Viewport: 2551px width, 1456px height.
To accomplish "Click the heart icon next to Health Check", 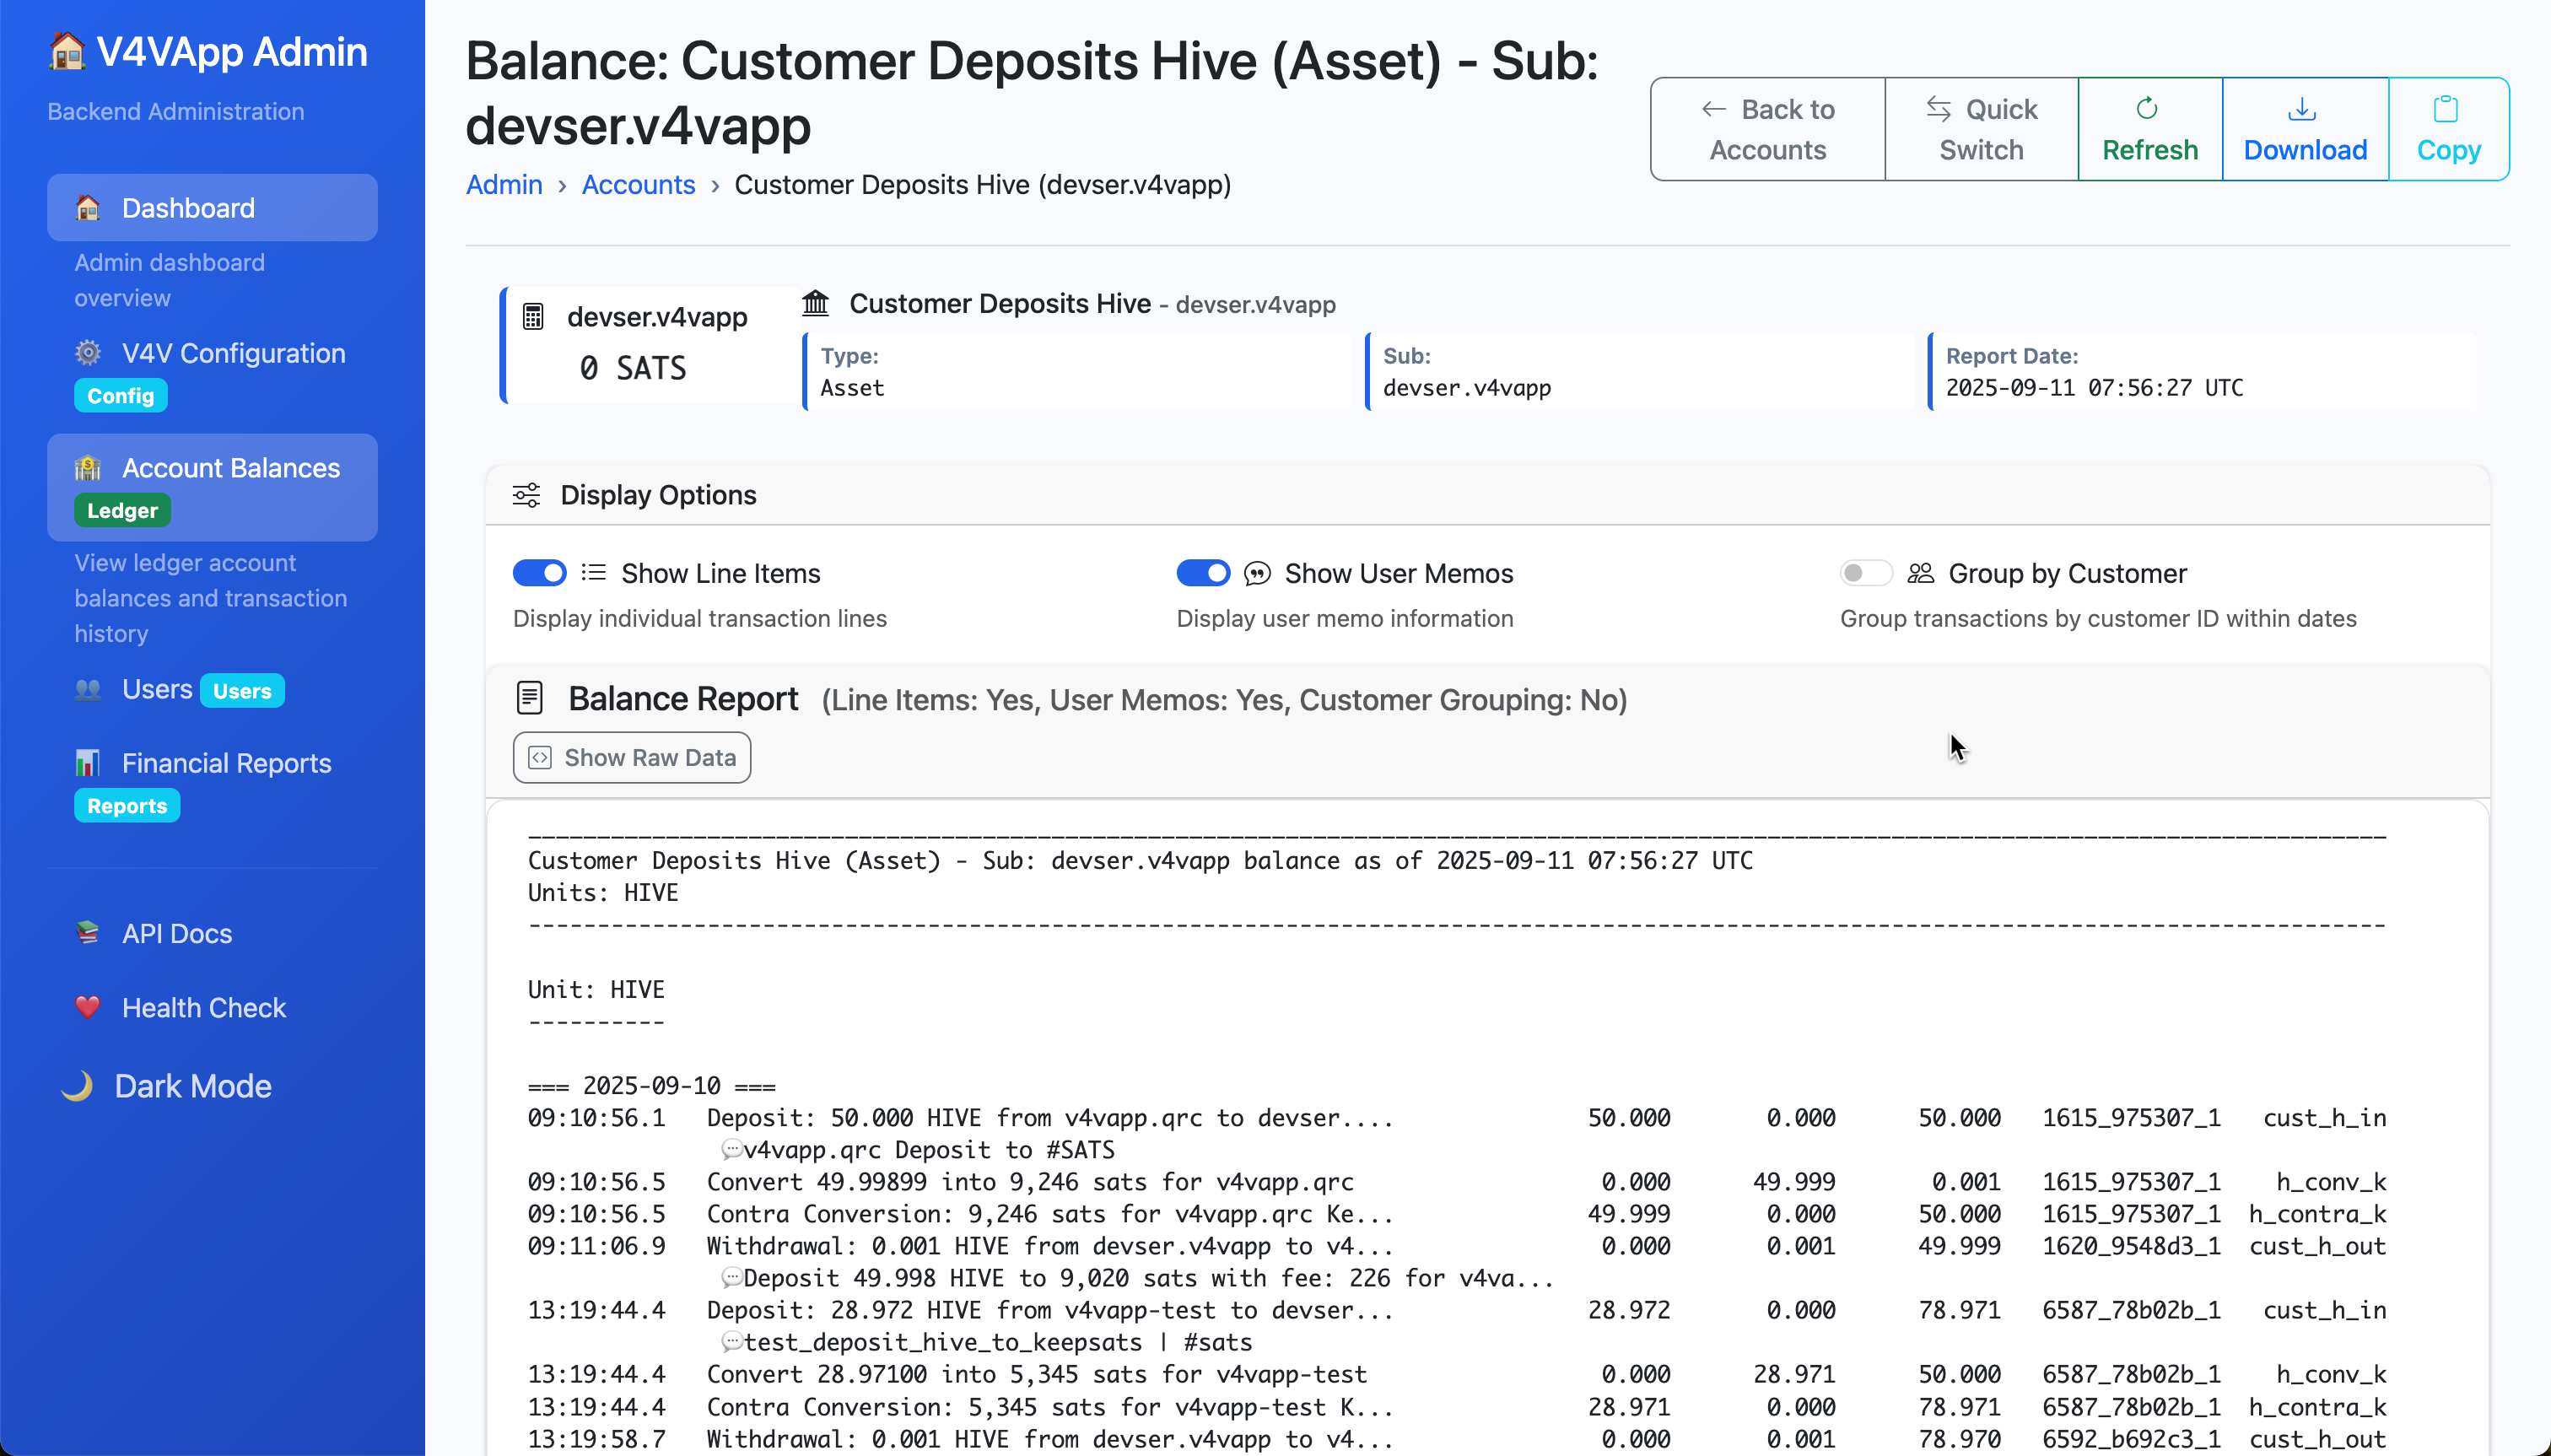I will pyautogui.click(x=88, y=1007).
